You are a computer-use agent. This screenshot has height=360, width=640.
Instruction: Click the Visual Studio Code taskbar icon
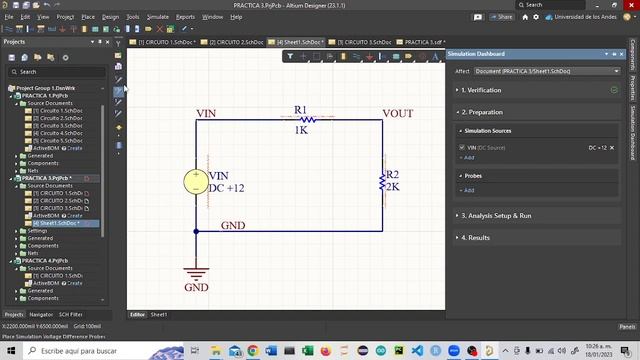(x=417, y=351)
